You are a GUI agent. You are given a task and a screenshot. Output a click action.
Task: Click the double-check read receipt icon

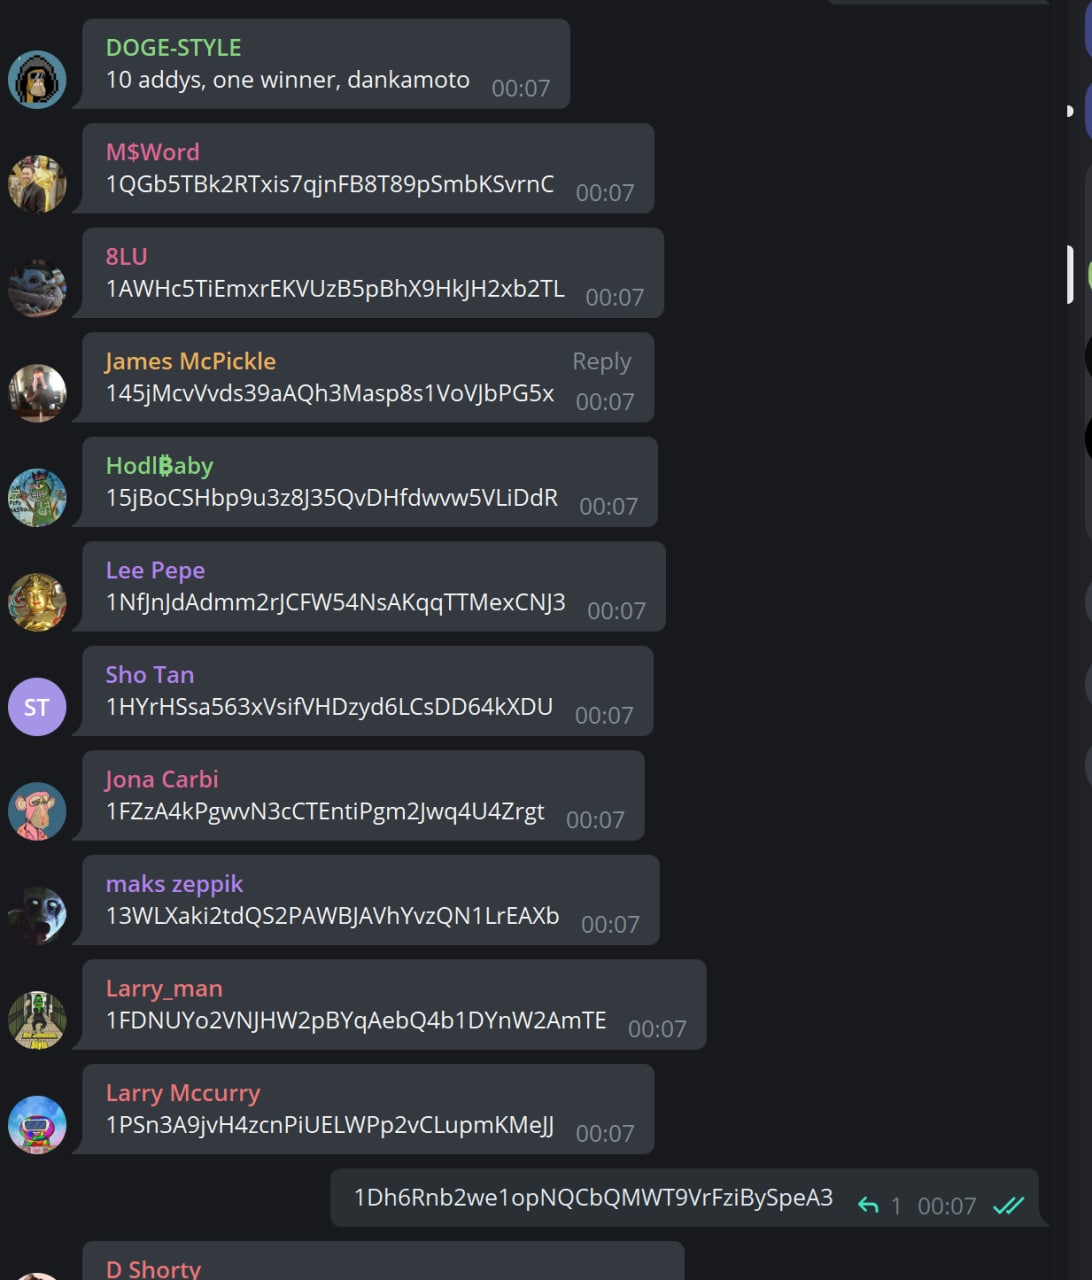point(1008,1206)
